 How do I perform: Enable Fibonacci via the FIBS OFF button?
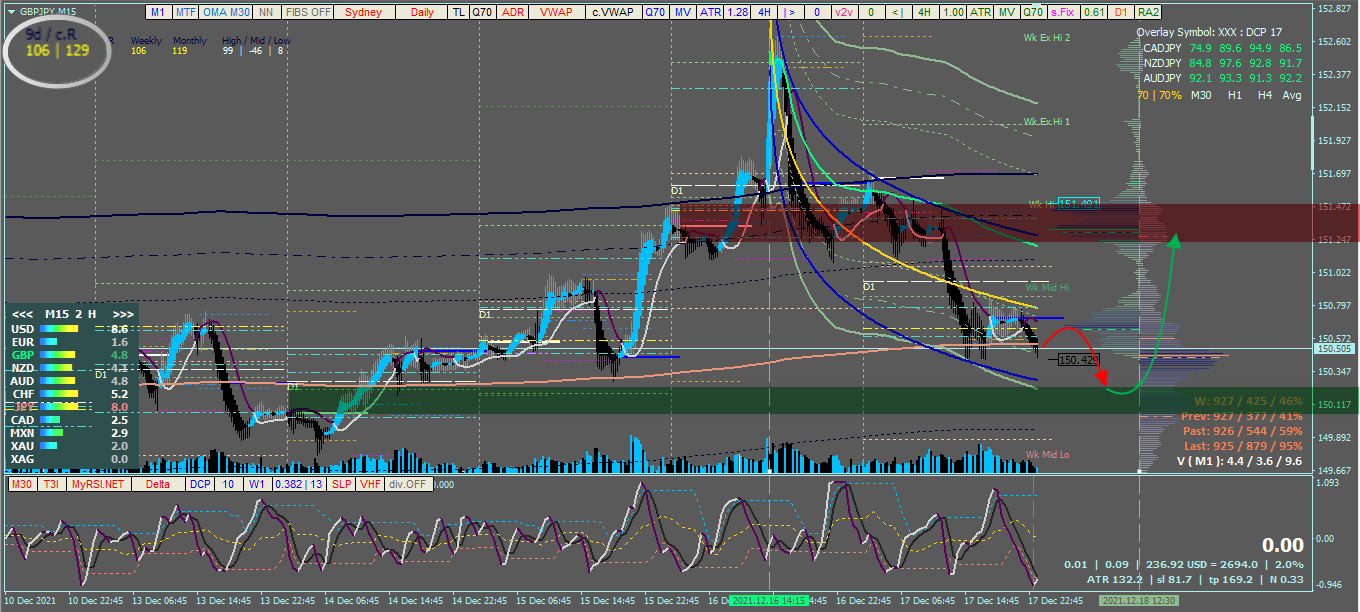[307, 12]
